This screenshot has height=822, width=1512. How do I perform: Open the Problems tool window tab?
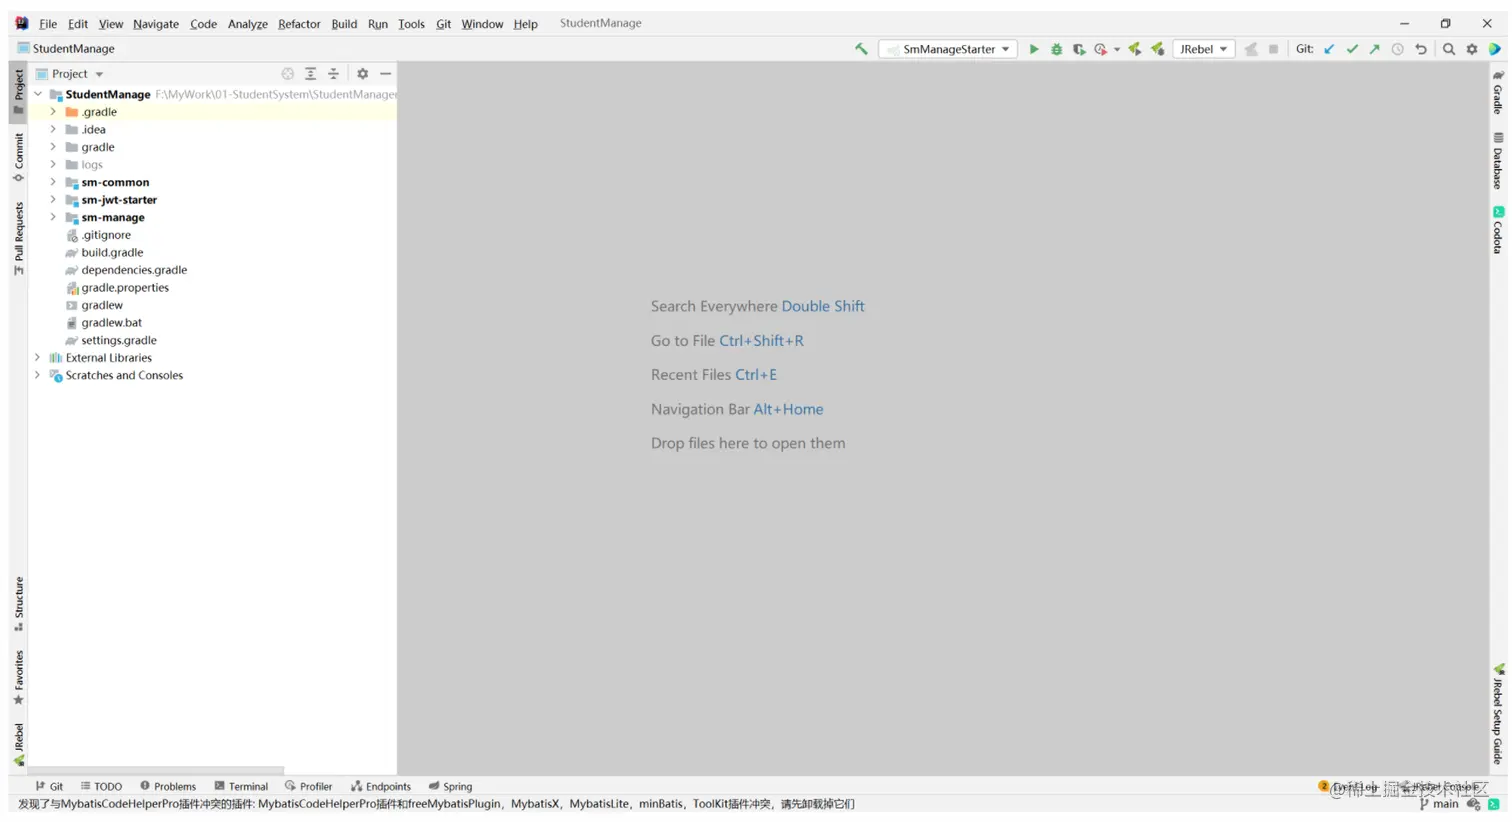(168, 787)
